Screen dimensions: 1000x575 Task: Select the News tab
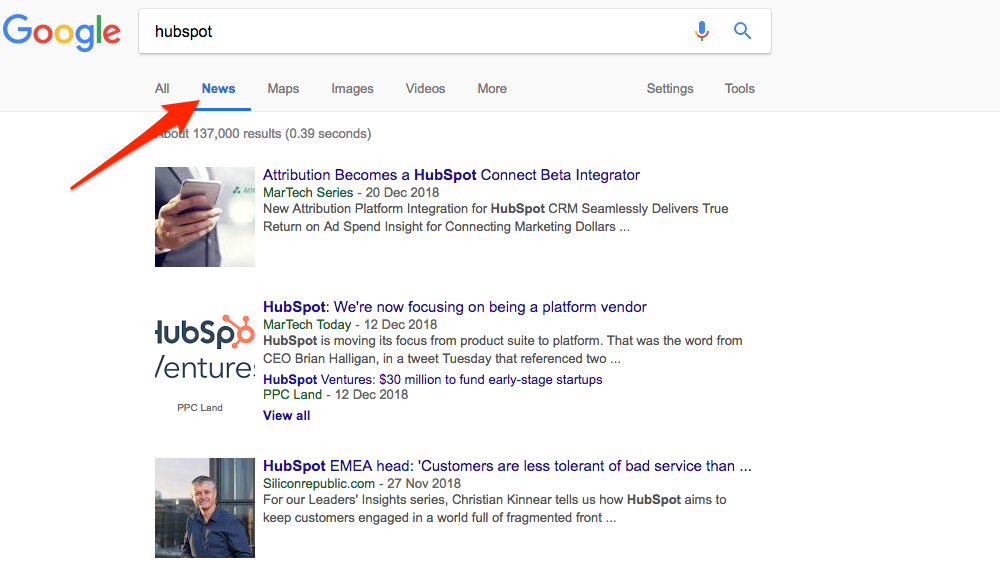(x=218, y=89)
